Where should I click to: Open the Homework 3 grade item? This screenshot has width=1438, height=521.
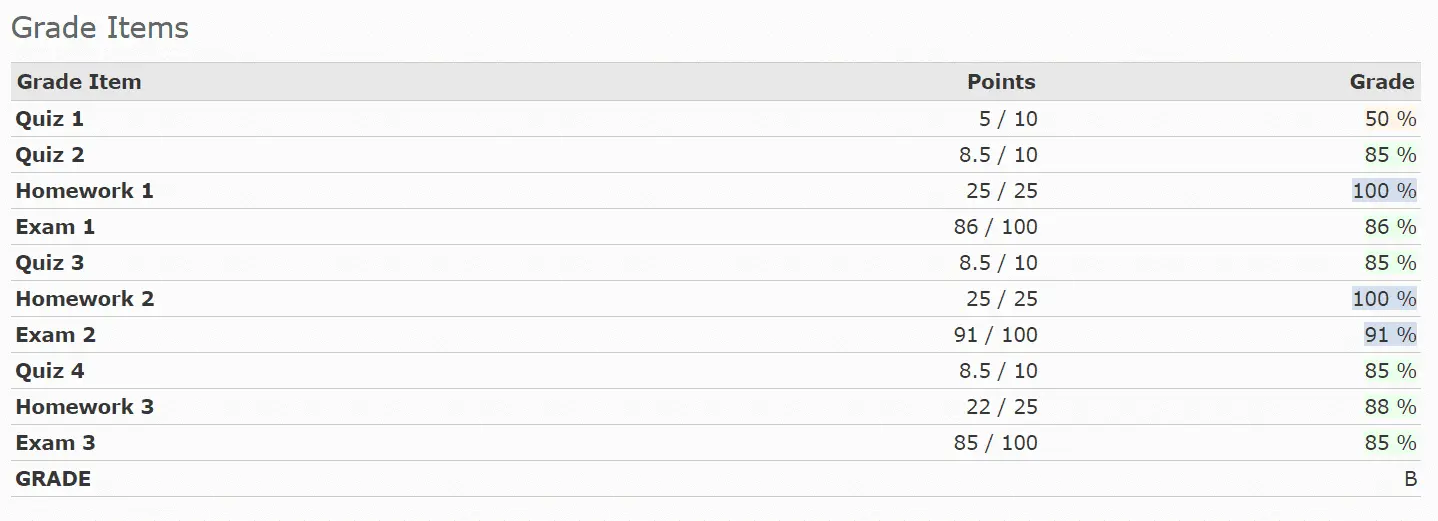[85, 407]
